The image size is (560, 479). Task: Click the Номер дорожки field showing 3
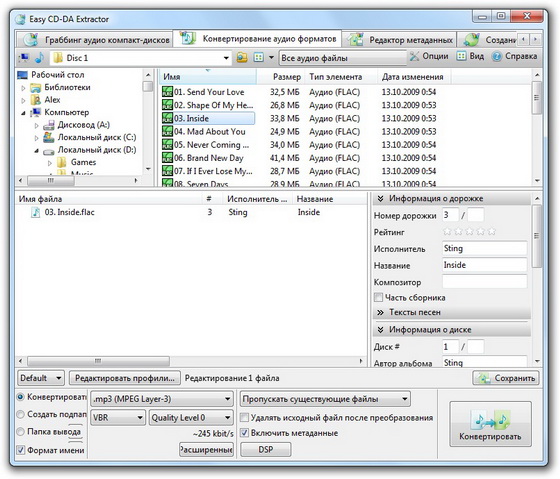pos(450,215)
